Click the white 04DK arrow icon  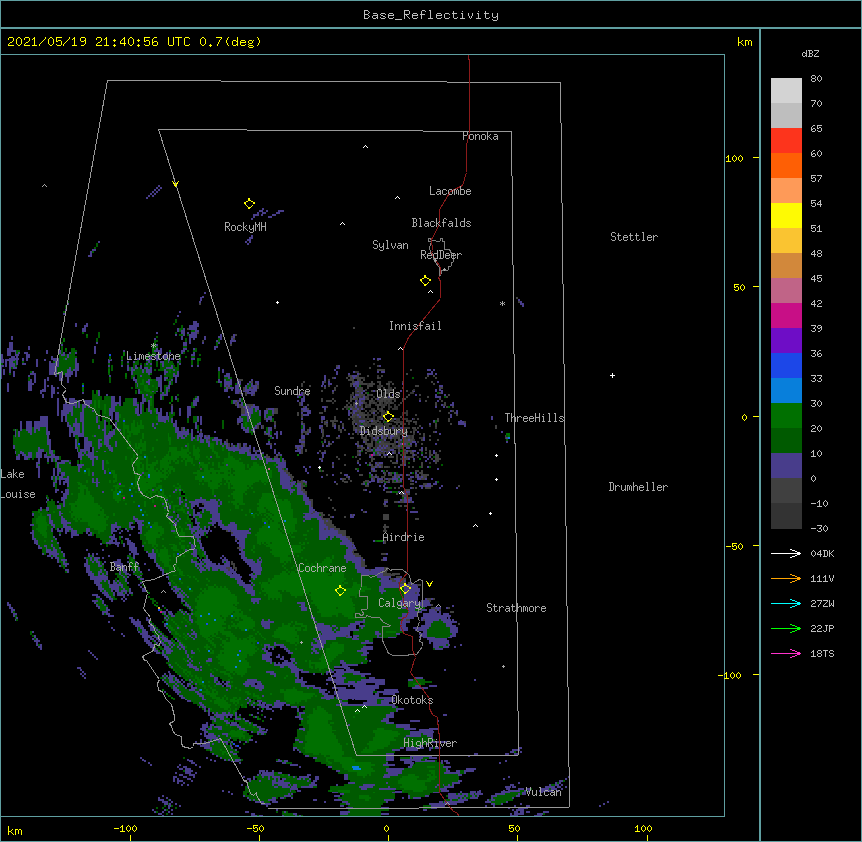tap(786, 553)
